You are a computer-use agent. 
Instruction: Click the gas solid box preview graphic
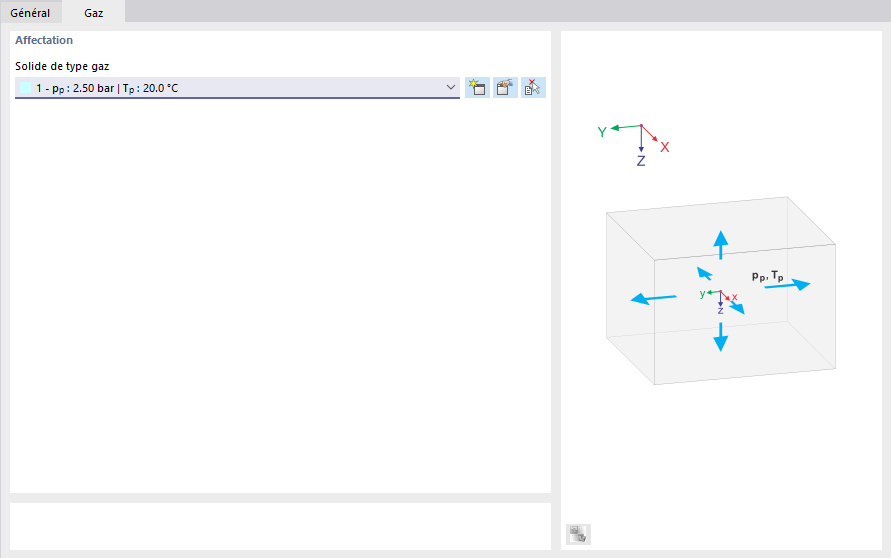(x=721, y=291)
